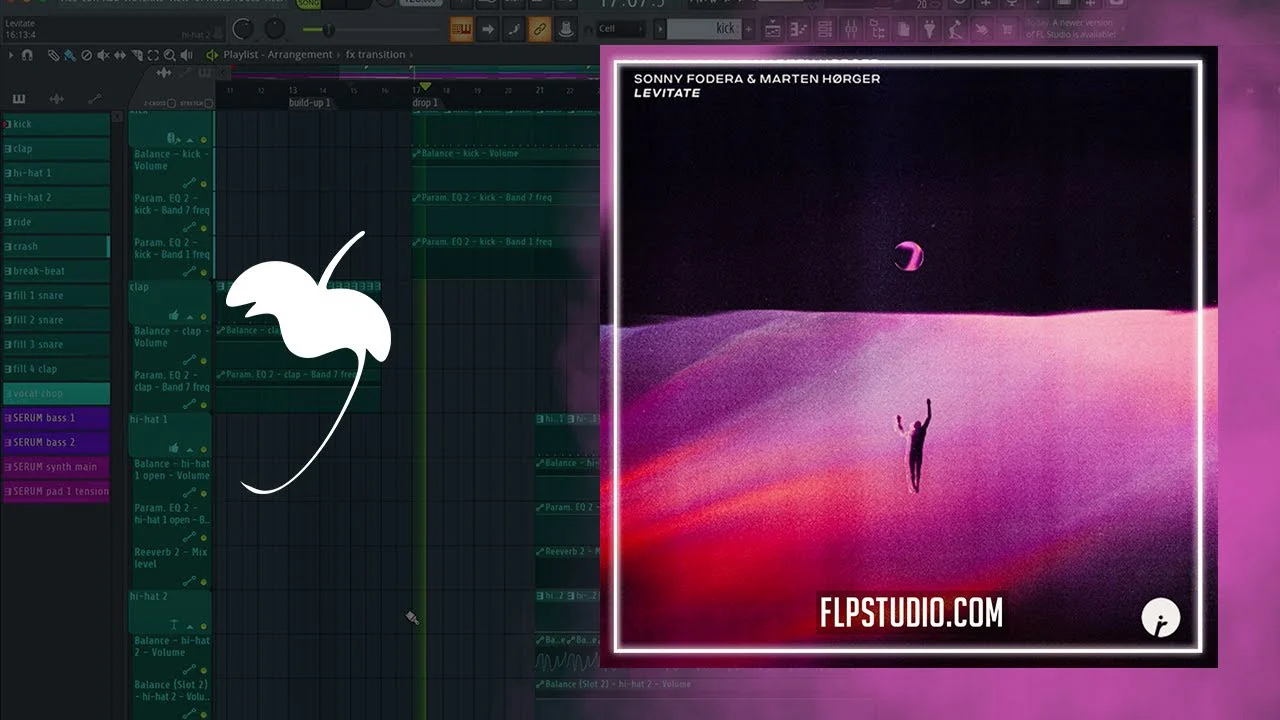Click the link chain icon in the toolbar

click(x=540, y=29)
